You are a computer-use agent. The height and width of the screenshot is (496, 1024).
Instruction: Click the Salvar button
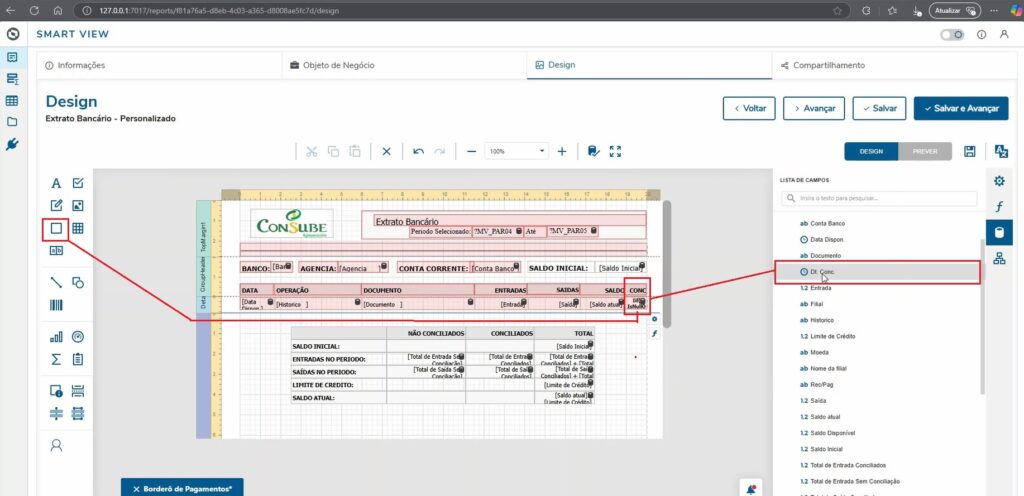coord(879,108)
